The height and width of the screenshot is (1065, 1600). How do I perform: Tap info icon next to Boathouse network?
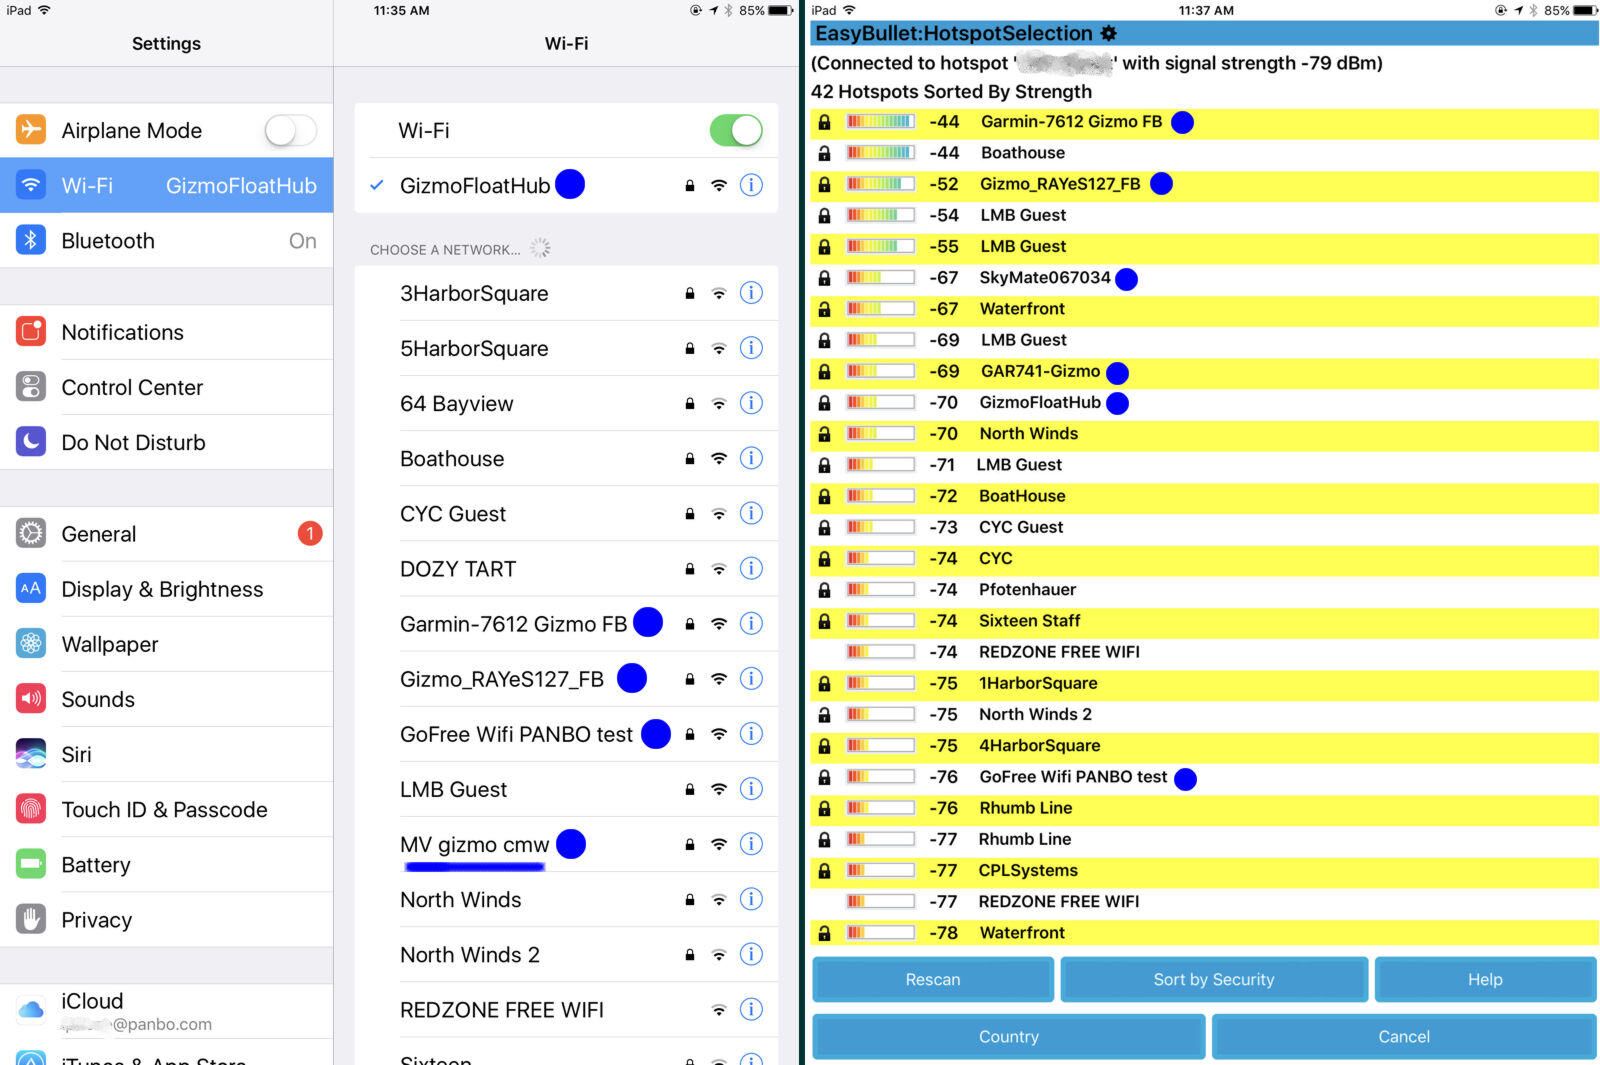point(751,458)
